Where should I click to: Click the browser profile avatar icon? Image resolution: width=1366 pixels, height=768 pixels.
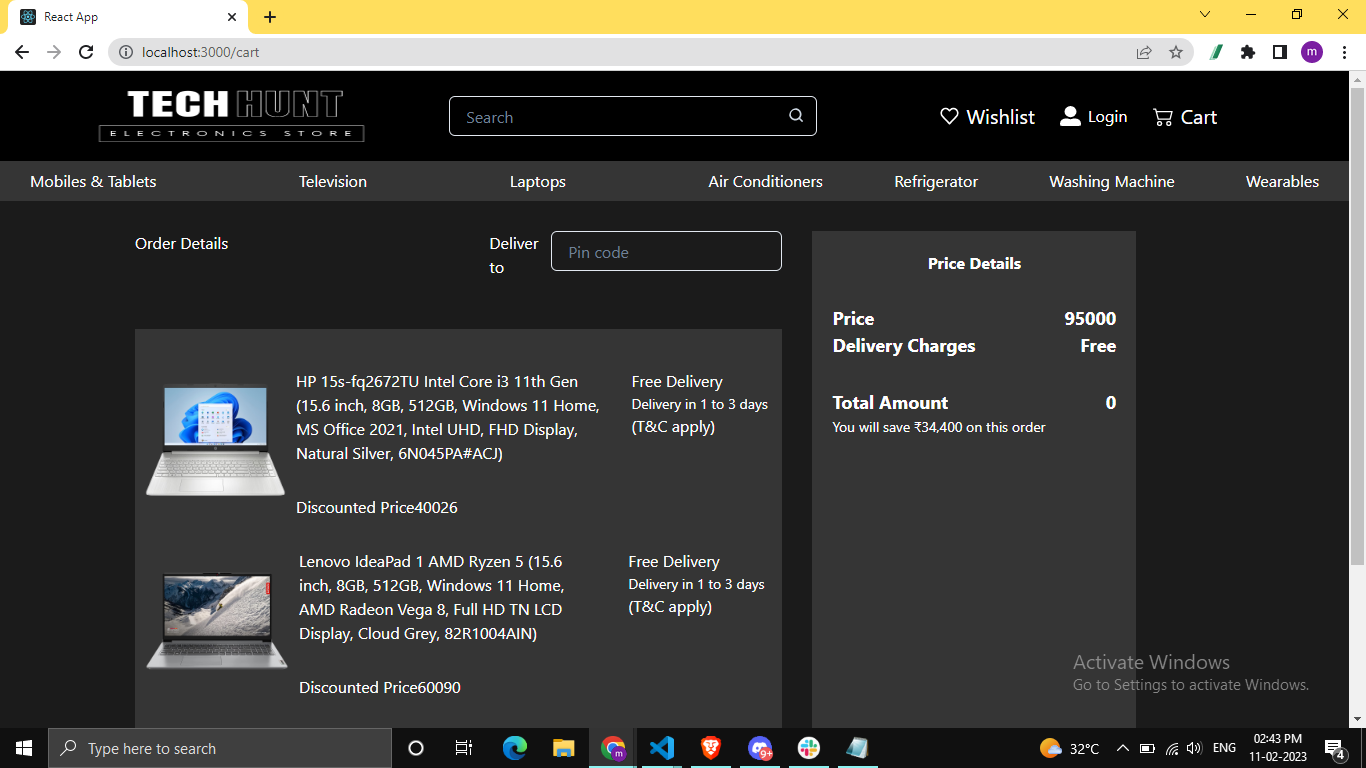1311,50
